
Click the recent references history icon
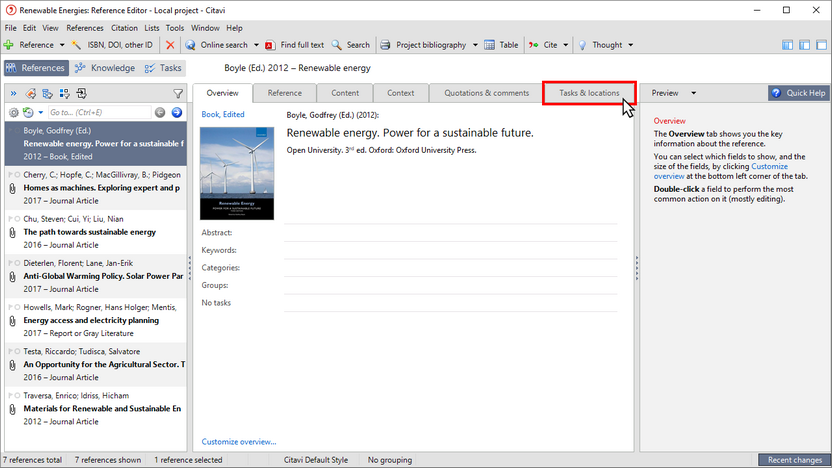coord(28,112)
